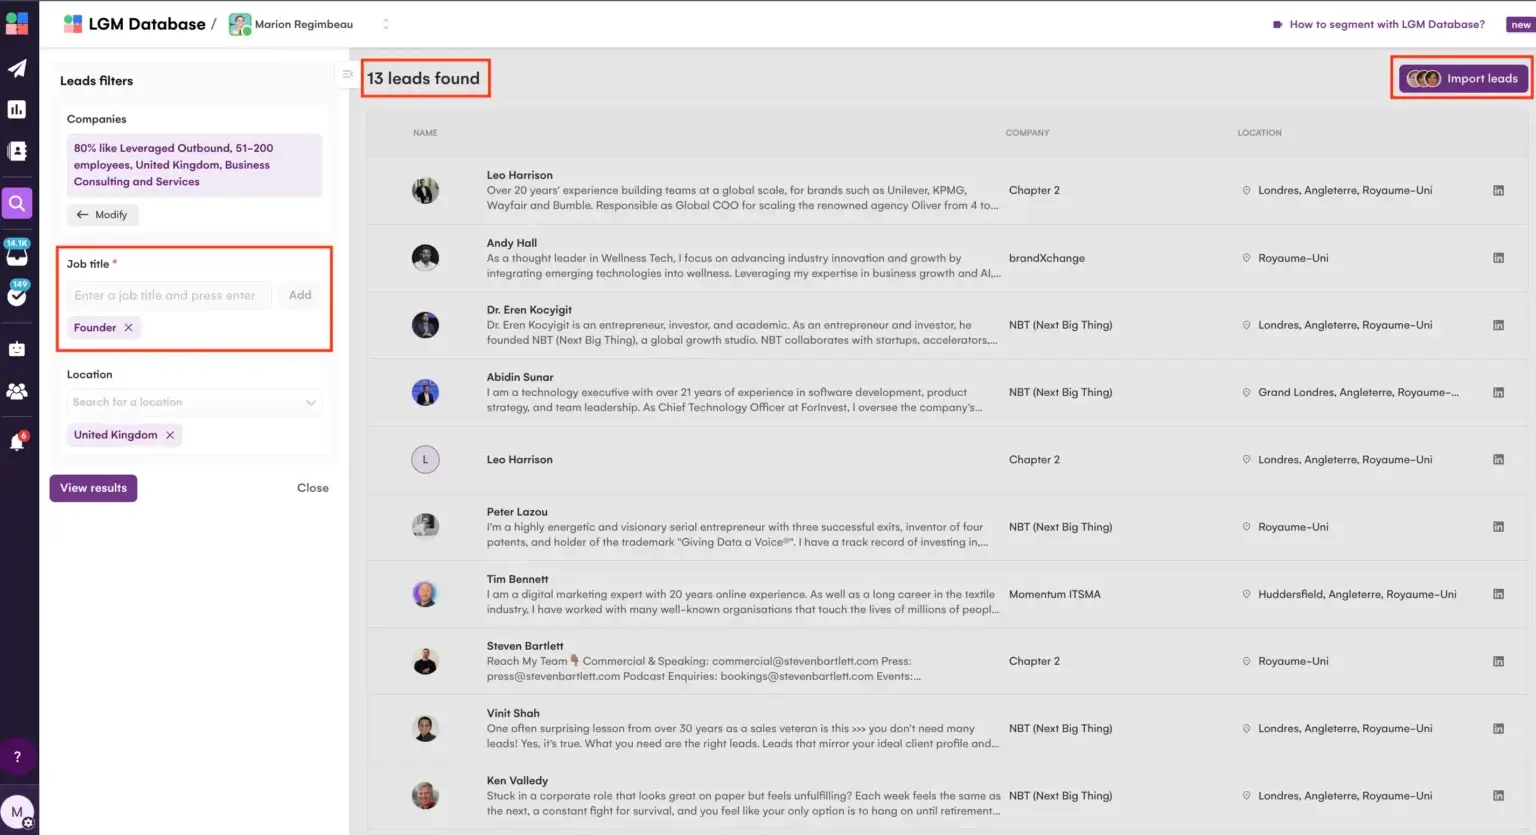
Task: Open the inbox icon with 14.1K badge
Action: tap(17, 253)
